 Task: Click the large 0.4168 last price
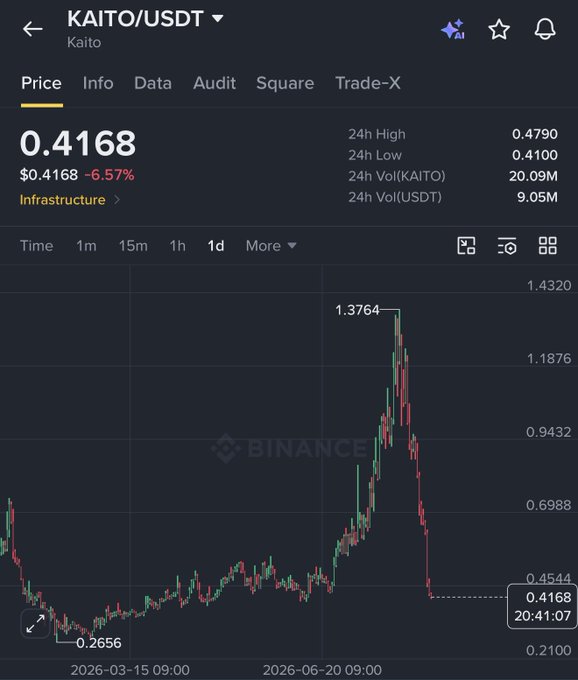pyautogui.click(x=78, y=143)
